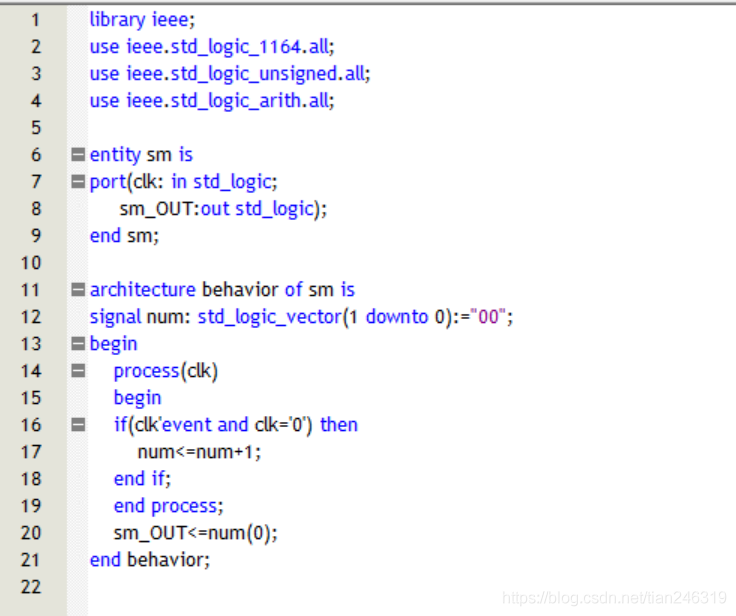Screen dimensions: 736x616
Task: Click the 'end if;' text
Action: pos(142,479)
